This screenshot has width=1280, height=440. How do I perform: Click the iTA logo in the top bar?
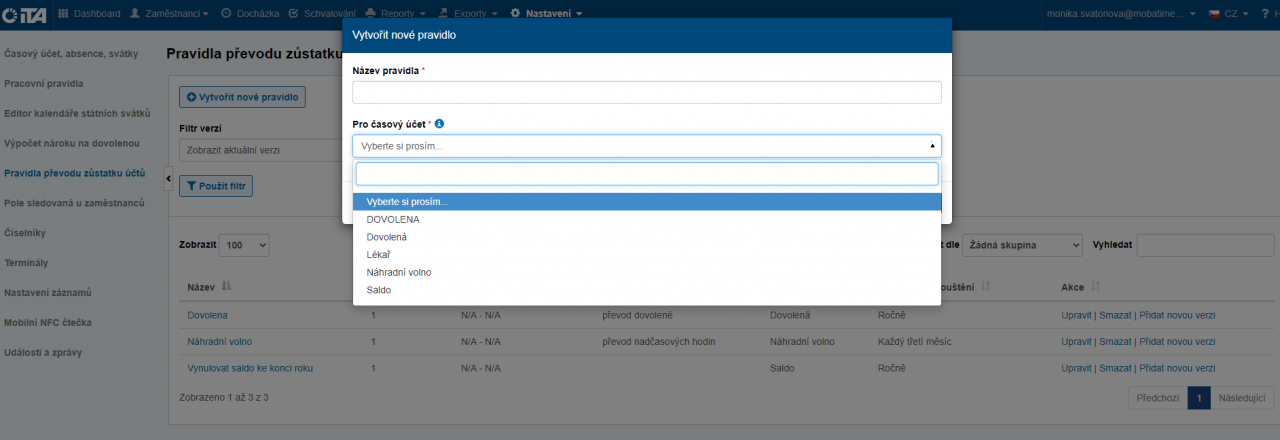(26, 14)
